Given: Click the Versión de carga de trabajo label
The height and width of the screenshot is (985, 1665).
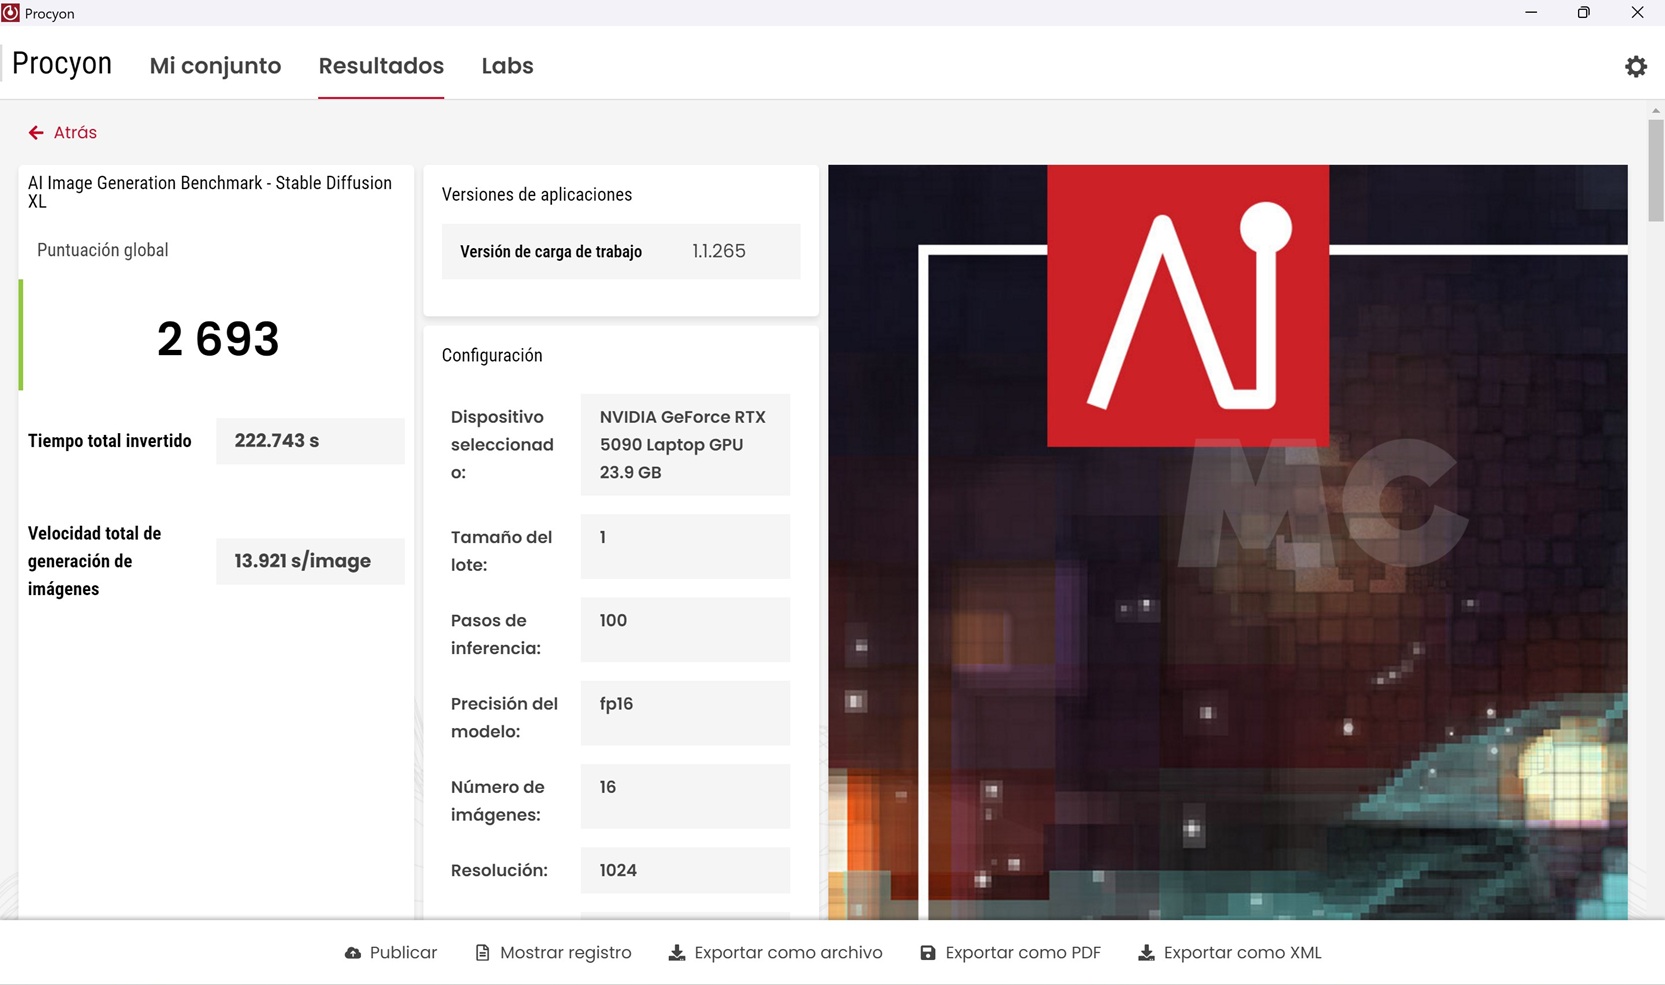Looking at the screenshot, I should [551, 252].
